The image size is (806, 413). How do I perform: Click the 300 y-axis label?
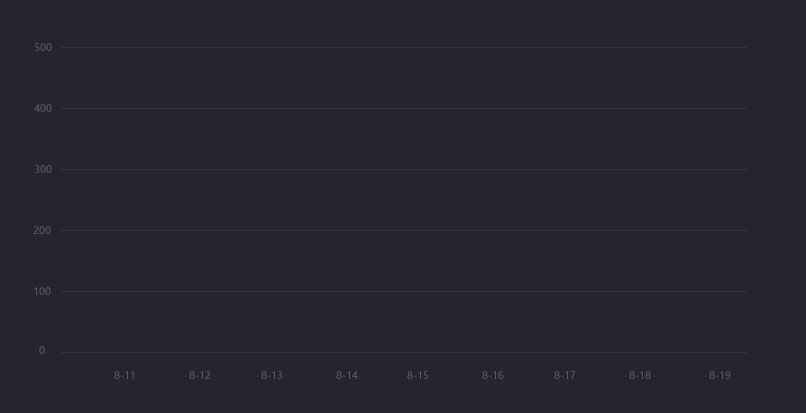43,170
